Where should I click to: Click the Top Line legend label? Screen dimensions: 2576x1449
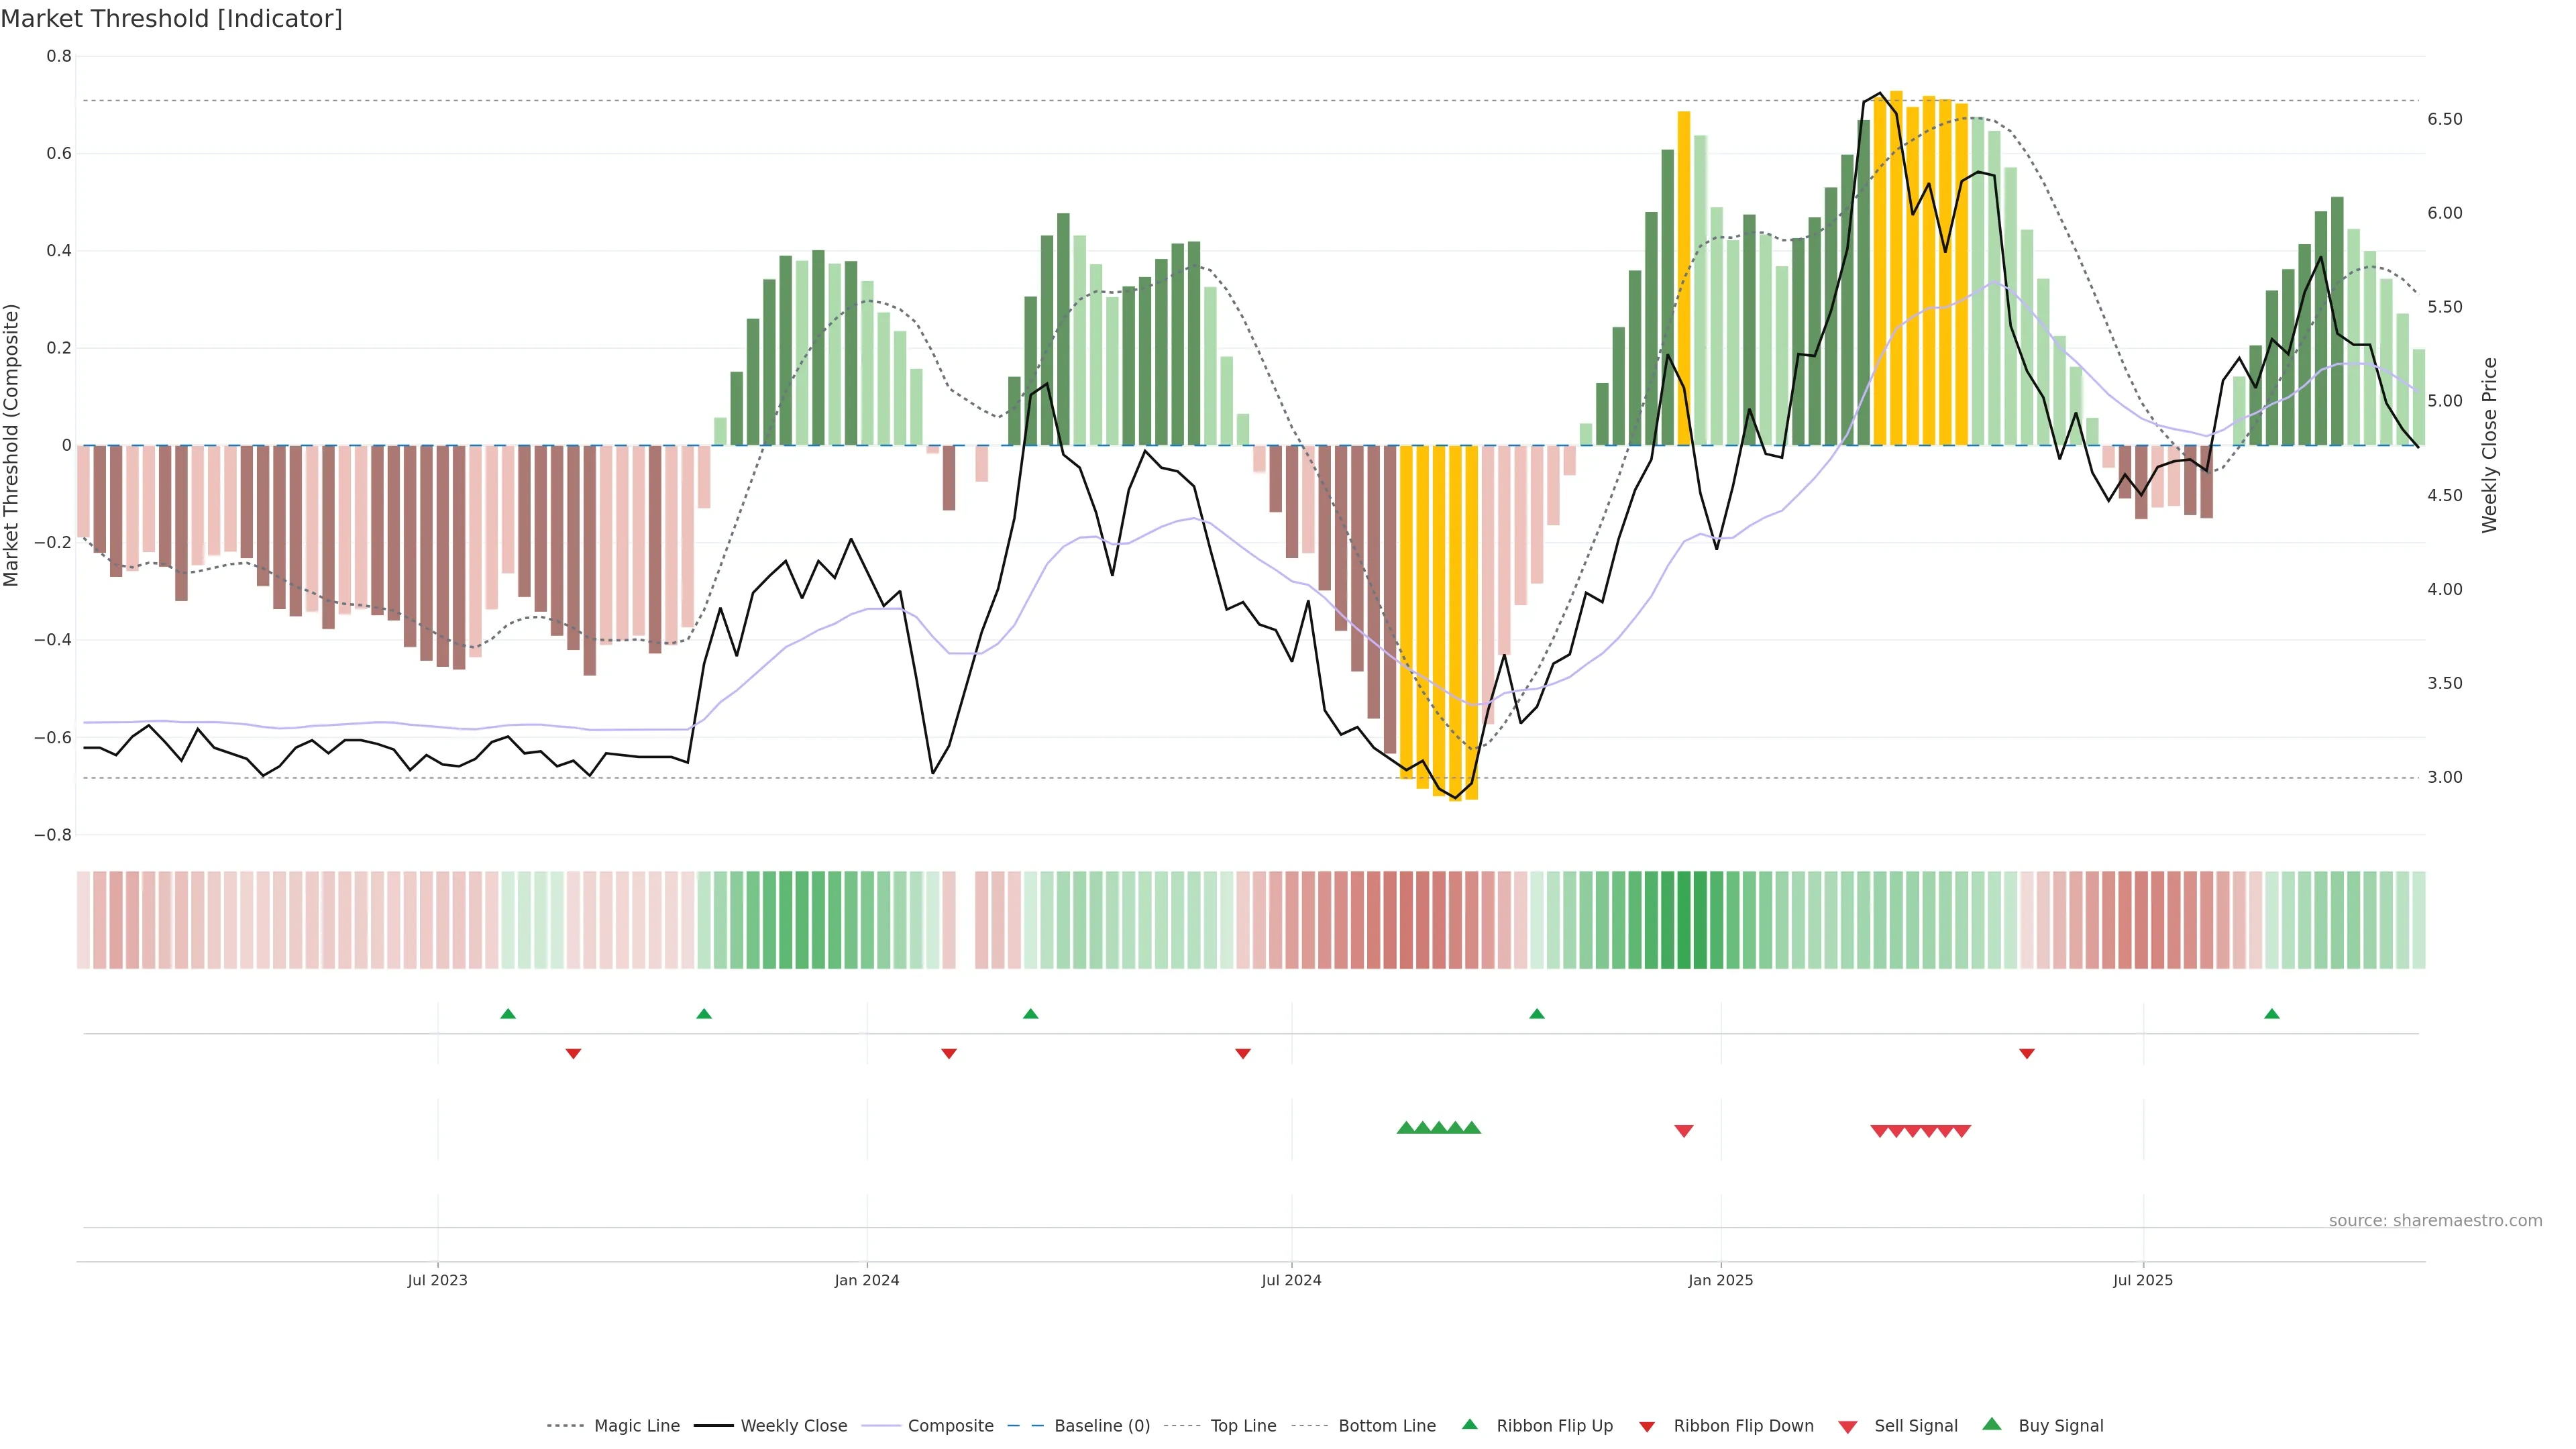1243,1426
